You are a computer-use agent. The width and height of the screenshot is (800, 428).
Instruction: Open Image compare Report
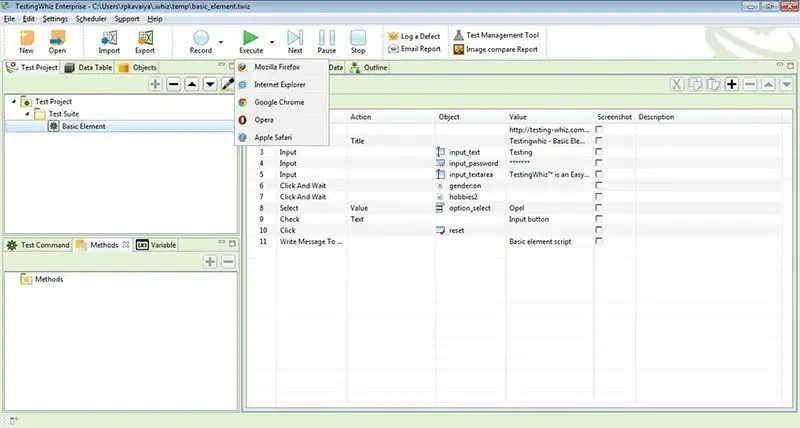tap(495, 49)
